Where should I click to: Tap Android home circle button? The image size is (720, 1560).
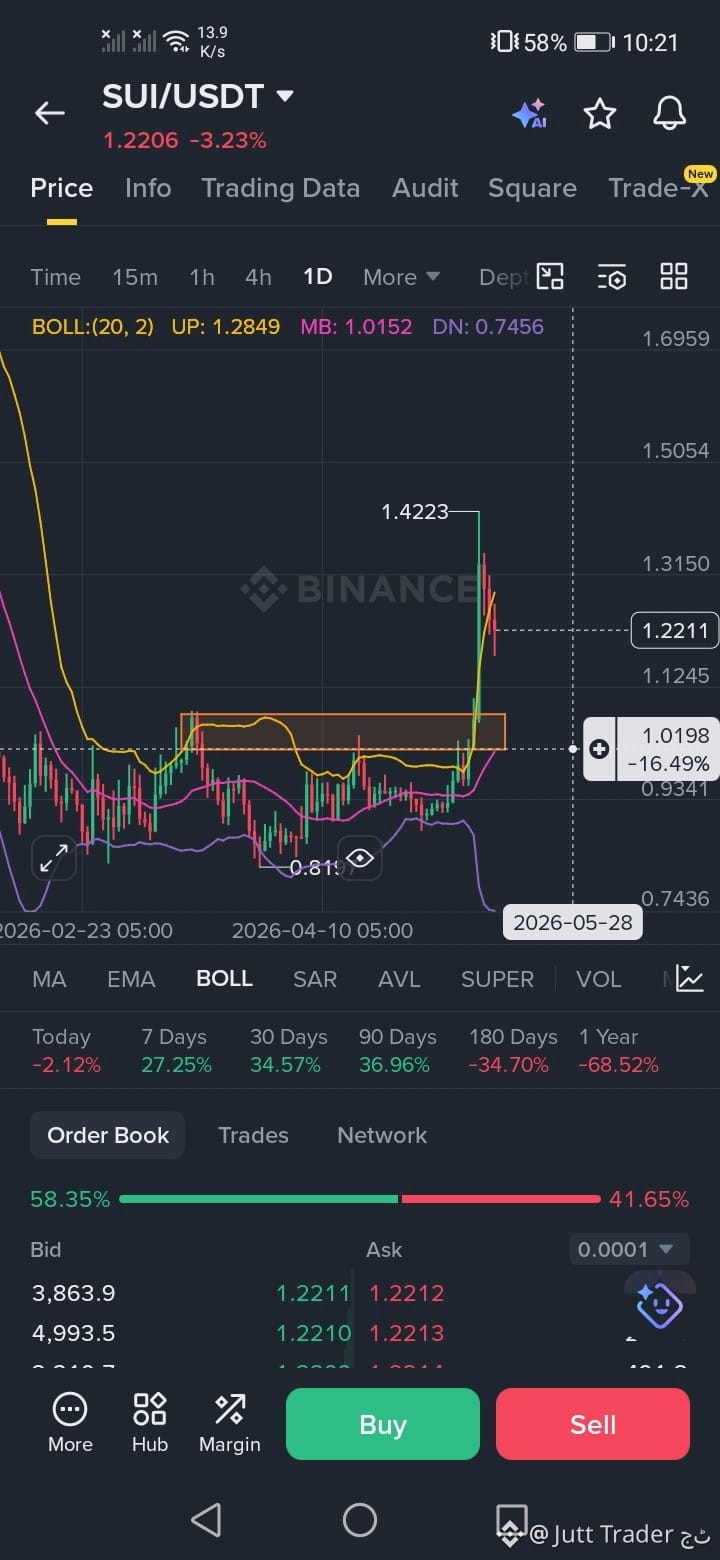tap(360, 1520)
